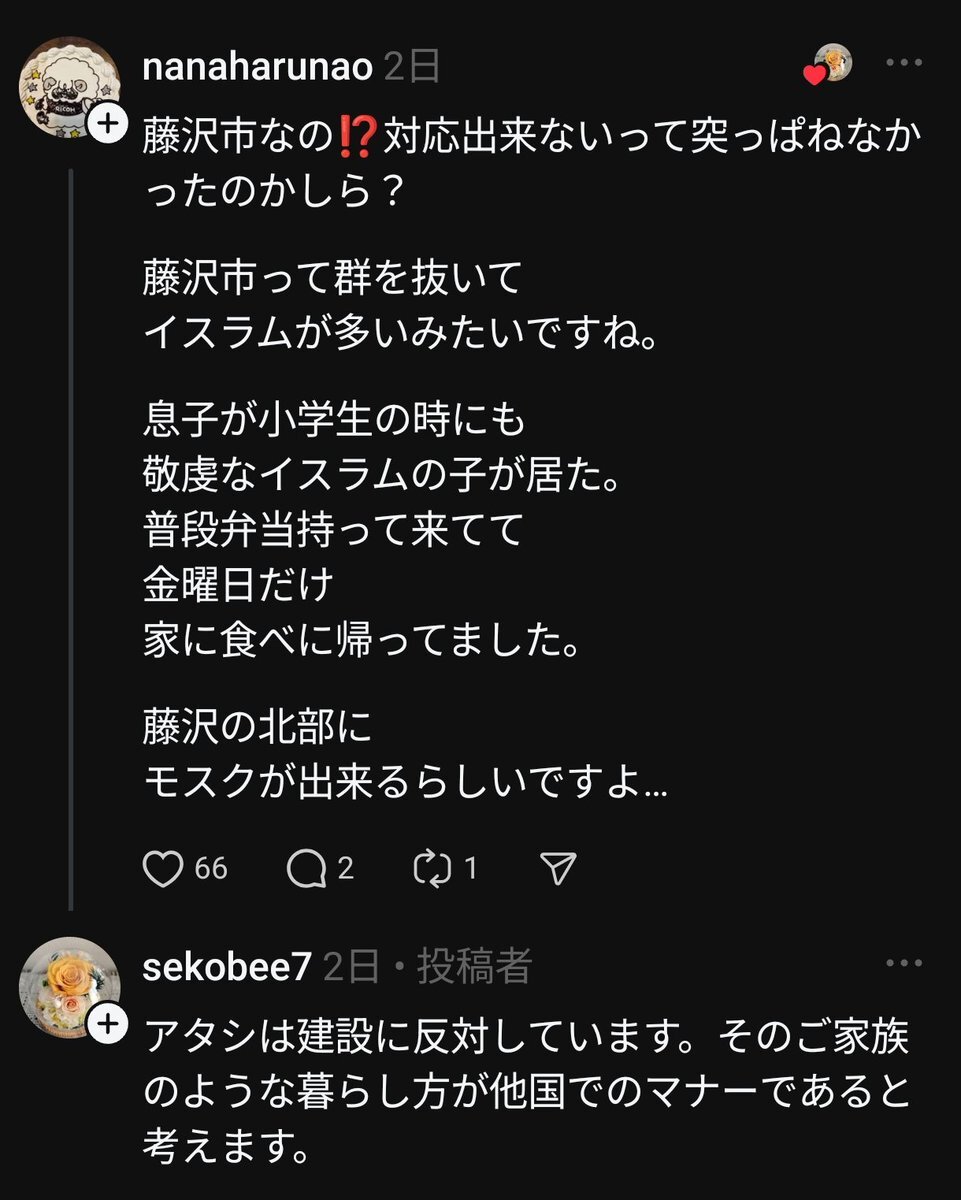Image resolution: width=961 pixels, height=1200 pixels.
Task: Tap the repost count of 1
Action: [470, 869]
